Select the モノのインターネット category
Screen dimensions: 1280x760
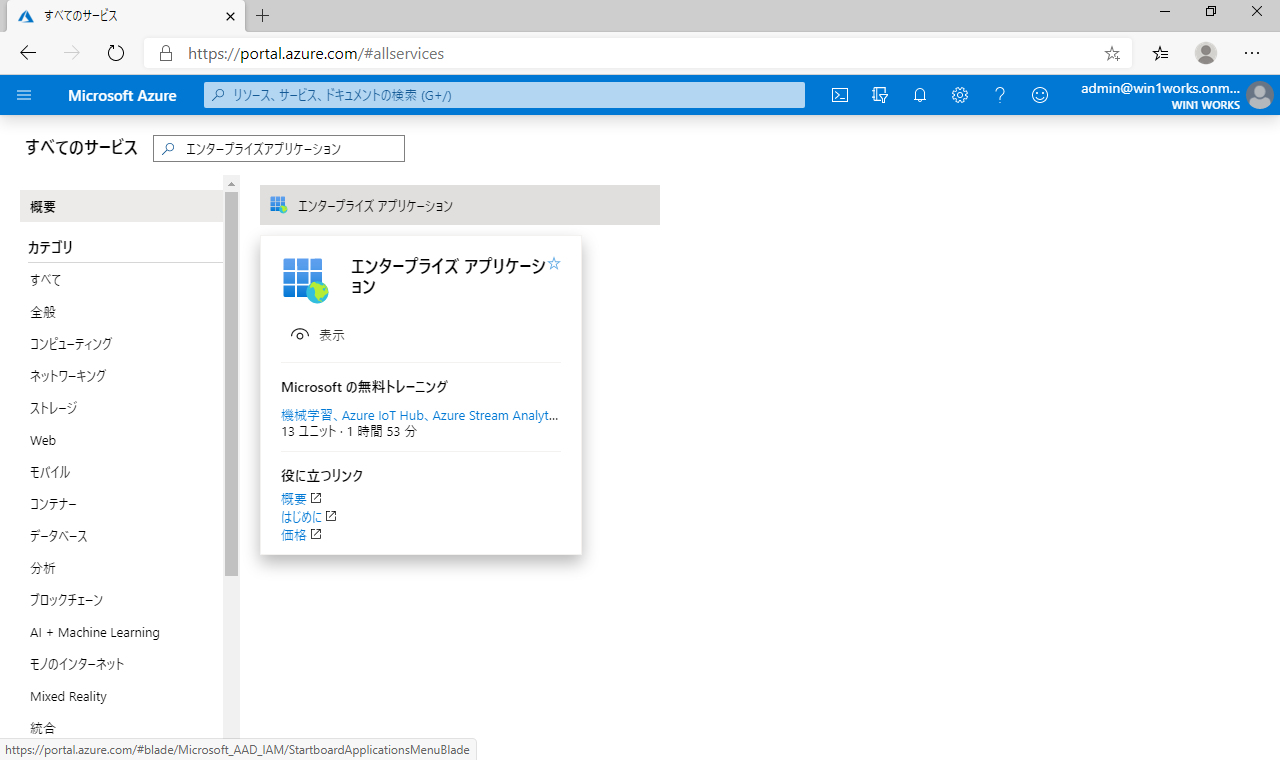77,663
